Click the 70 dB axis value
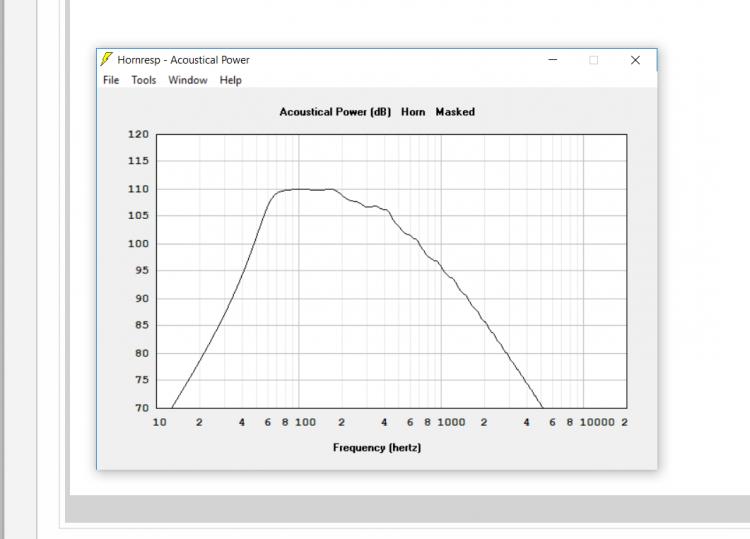750x539 pixels. [142, 408]
